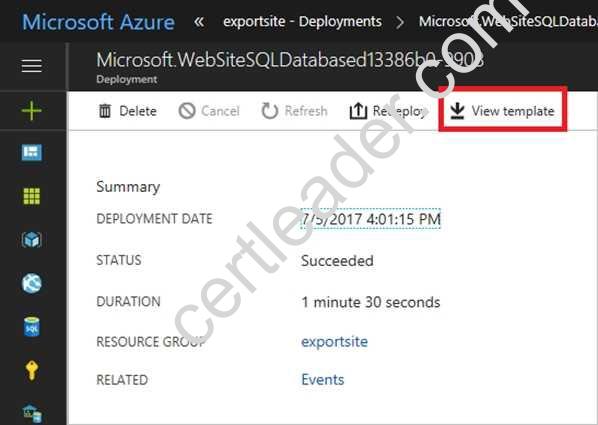The image size is (598, 425).
Task: Click the 1 minute 30 seconds duration
Action: [371, 302]
